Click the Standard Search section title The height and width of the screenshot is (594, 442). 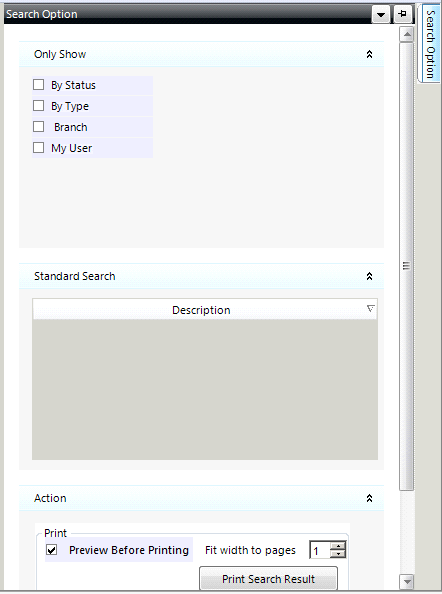(75, 276)
